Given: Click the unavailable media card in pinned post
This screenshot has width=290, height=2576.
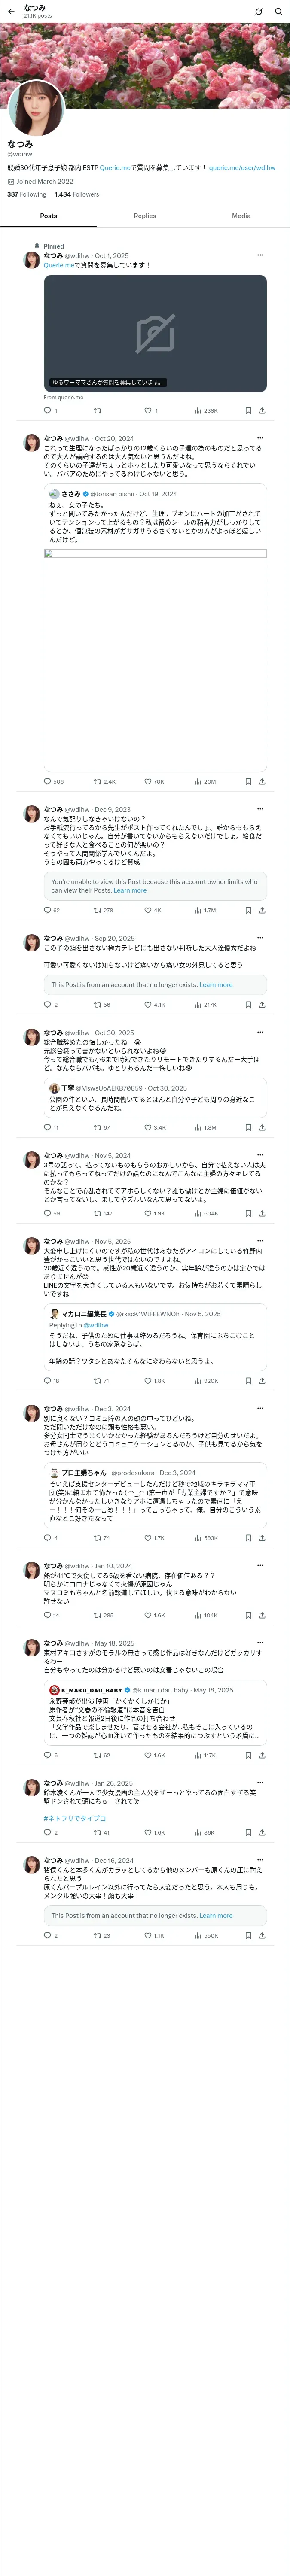Looking at the screenshot, I should 155,333.
